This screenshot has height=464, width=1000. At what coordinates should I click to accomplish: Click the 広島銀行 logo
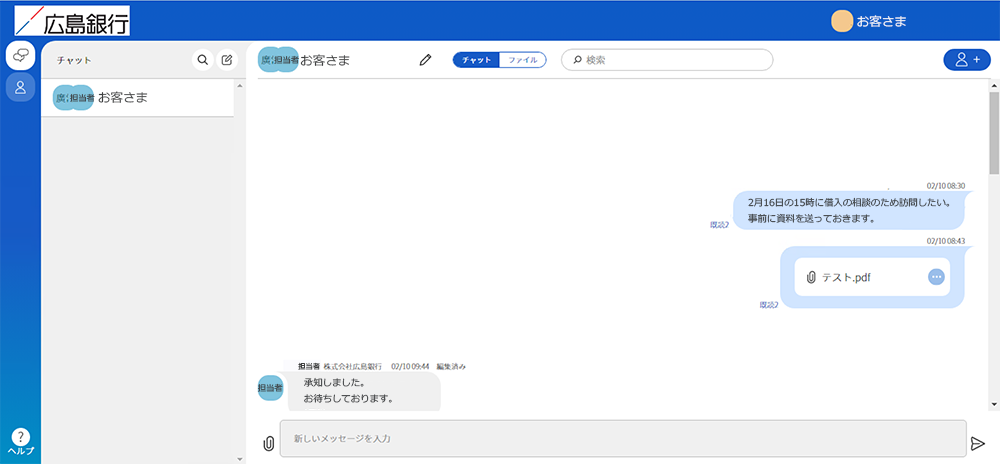point(72,21)
